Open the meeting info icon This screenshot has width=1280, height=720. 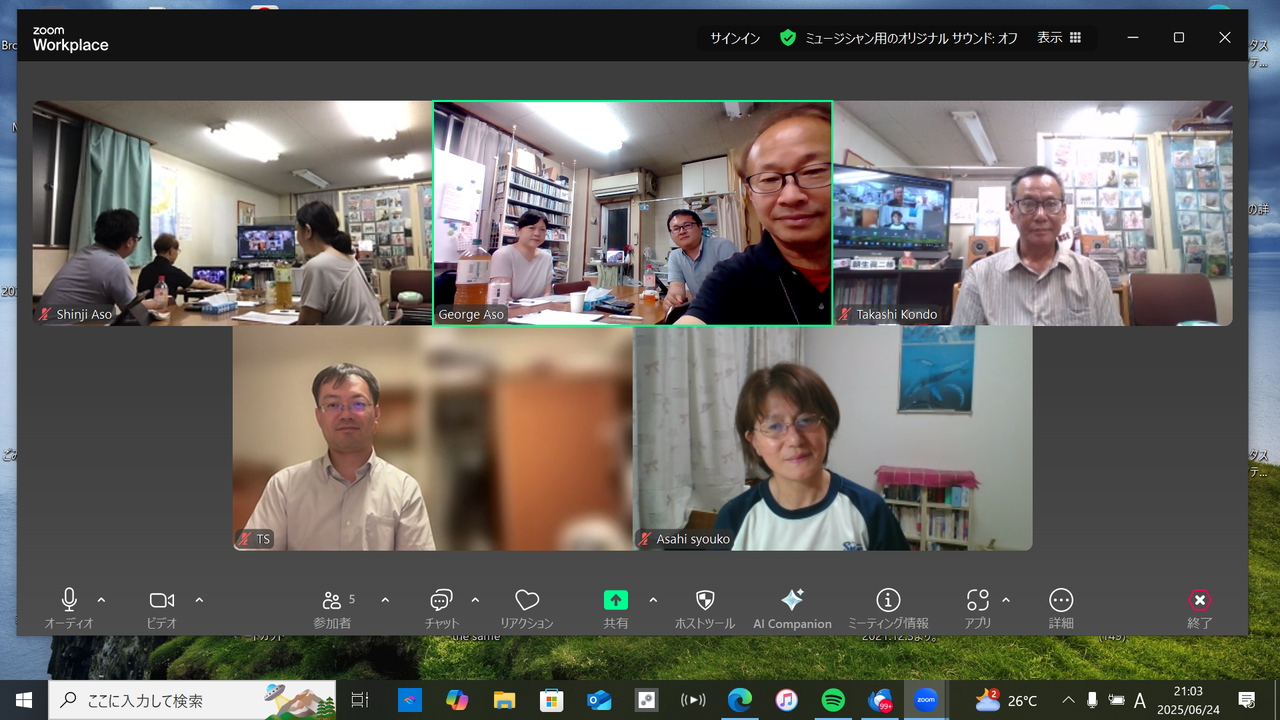(x=888, y=600)
